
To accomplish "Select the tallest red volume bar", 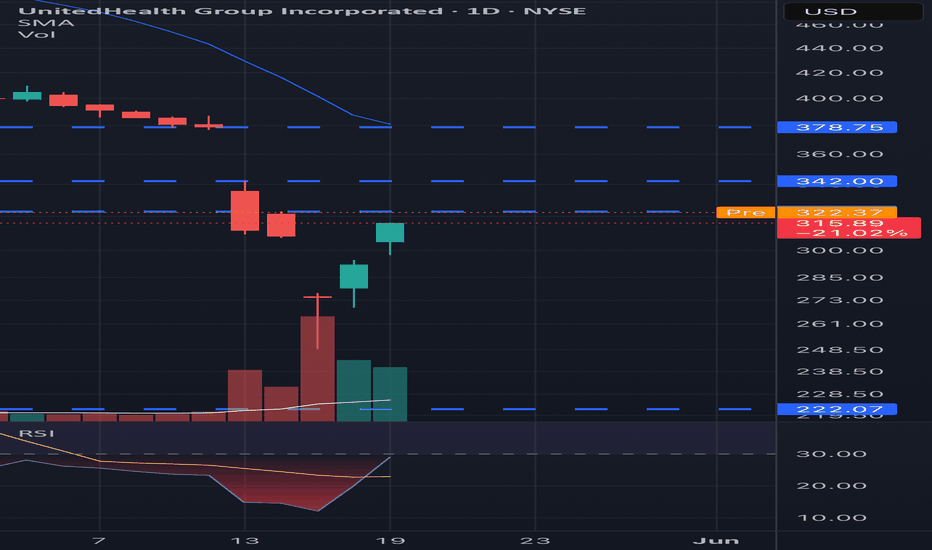I will point(317,369).
